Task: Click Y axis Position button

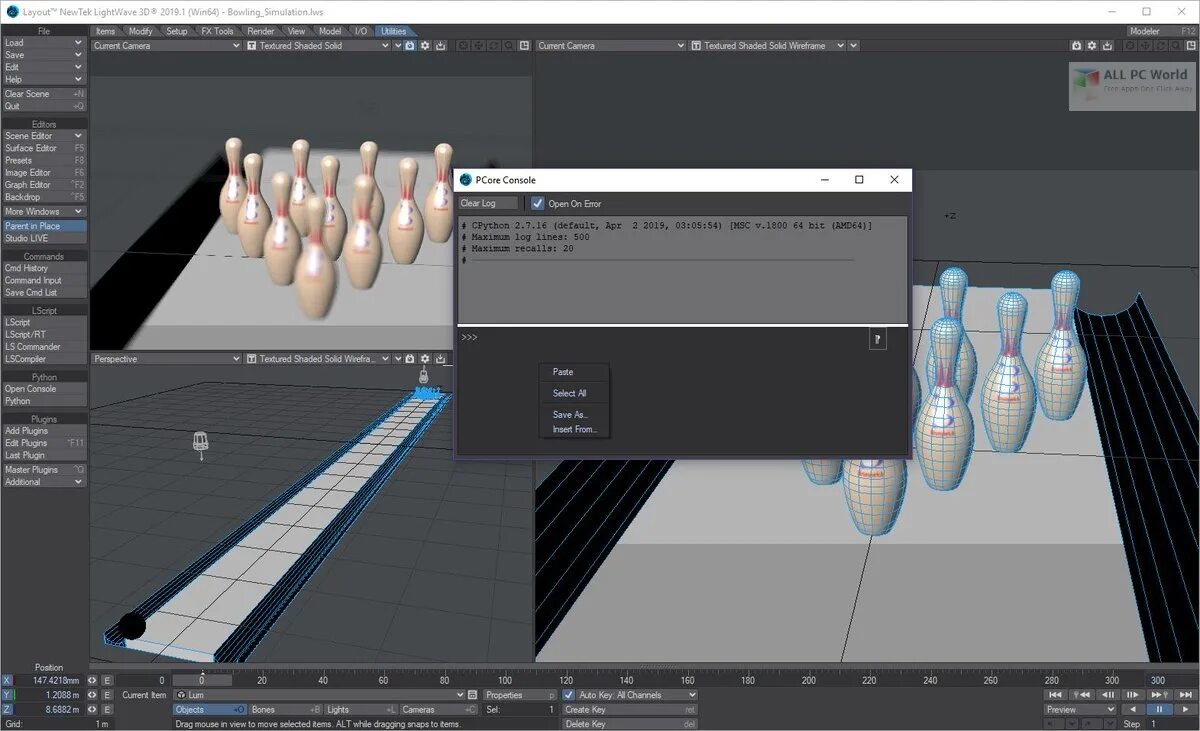Action: coord(7,695)
